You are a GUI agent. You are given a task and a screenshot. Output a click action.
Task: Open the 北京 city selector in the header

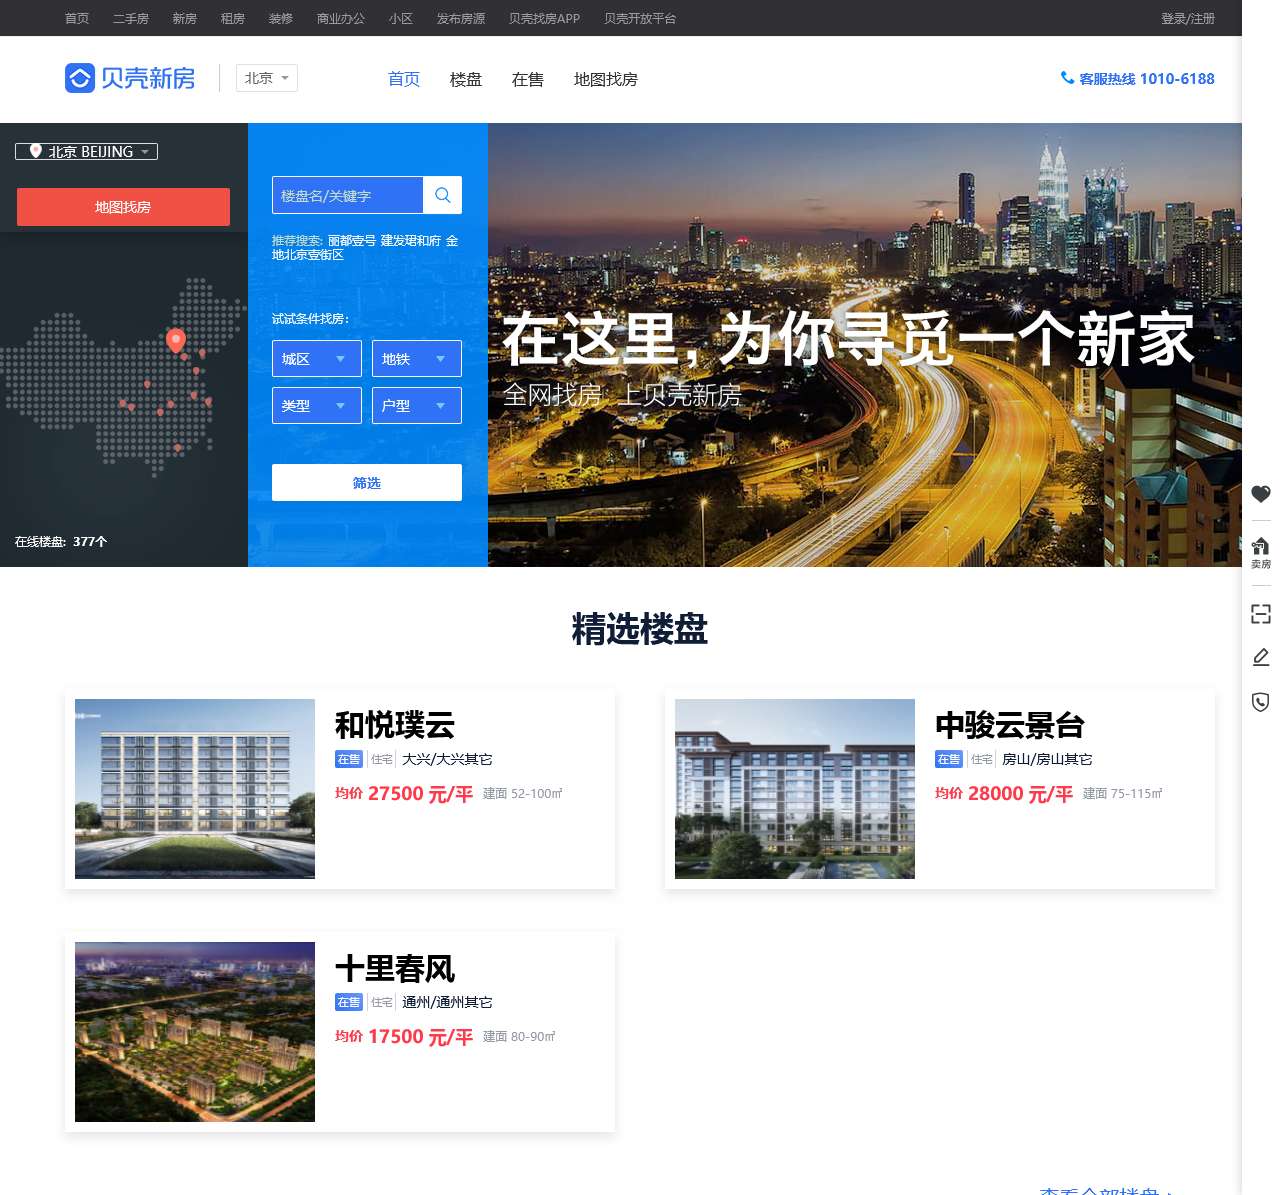[x=267, y=78]
